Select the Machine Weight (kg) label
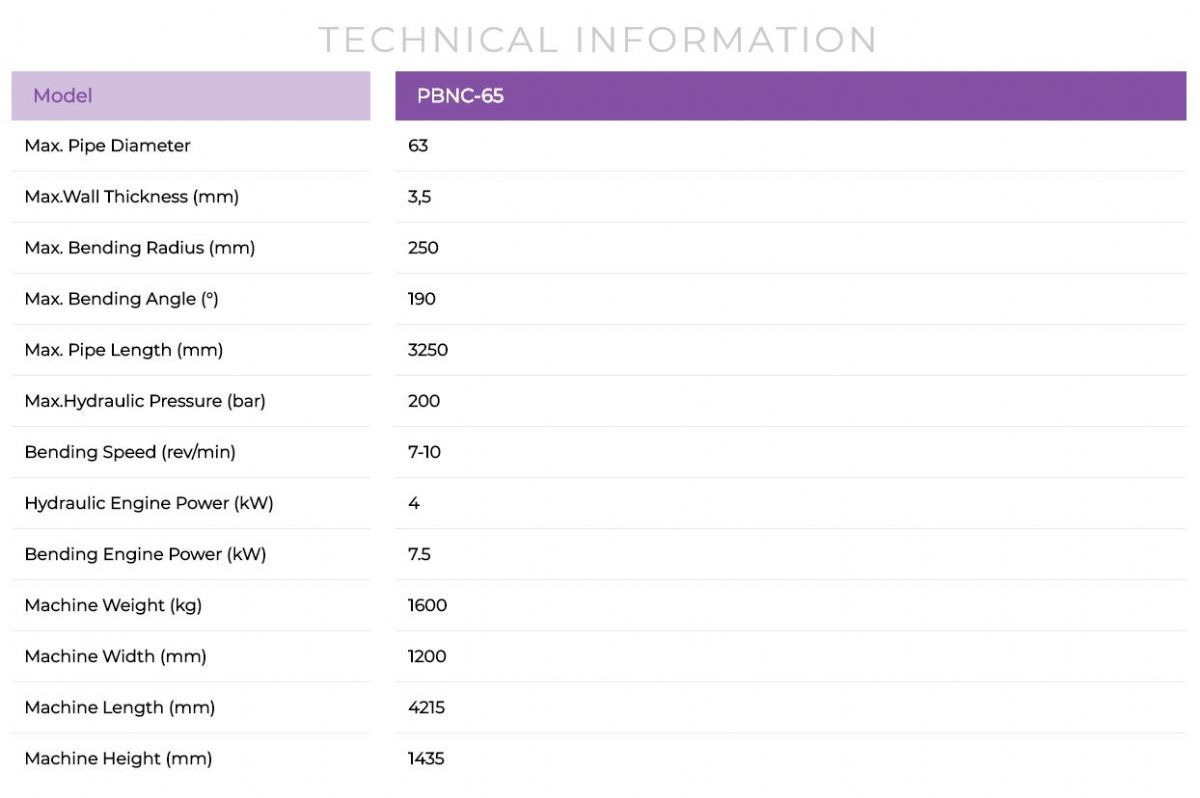Viewport: 1200px width, 798px height. [x=113, y=605]
